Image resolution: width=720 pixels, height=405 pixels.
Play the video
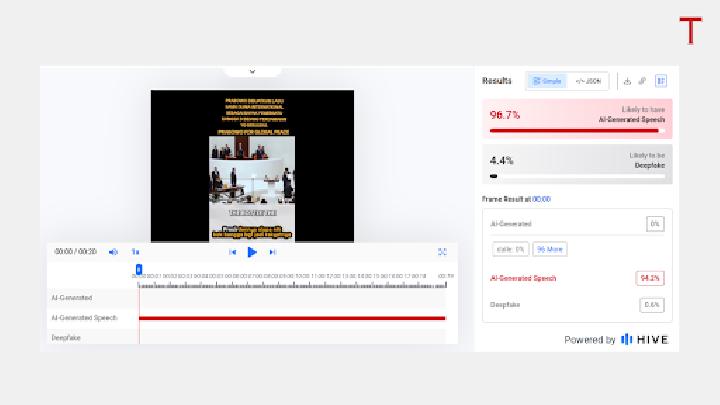252,252
